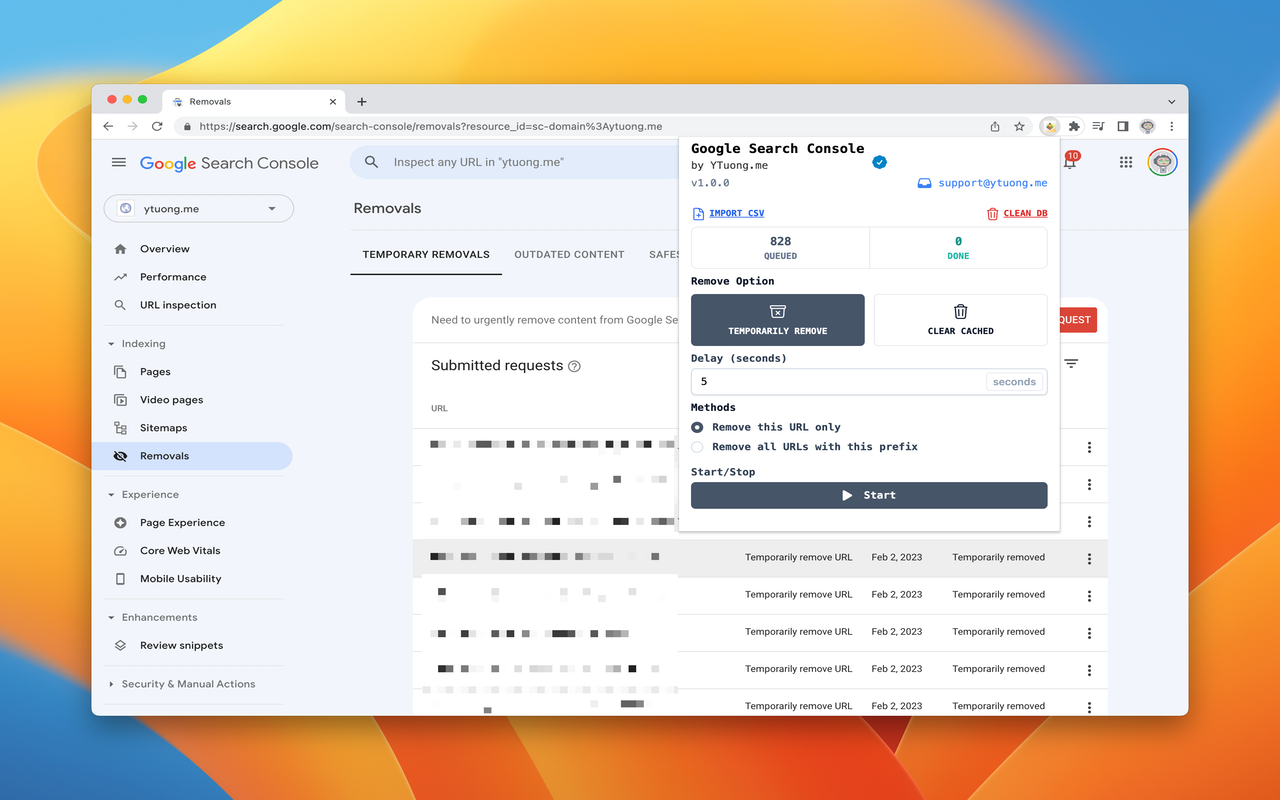Open the Chrome profile avatar
This screenshot has height=800, width=1280.
pos(1148,126)
